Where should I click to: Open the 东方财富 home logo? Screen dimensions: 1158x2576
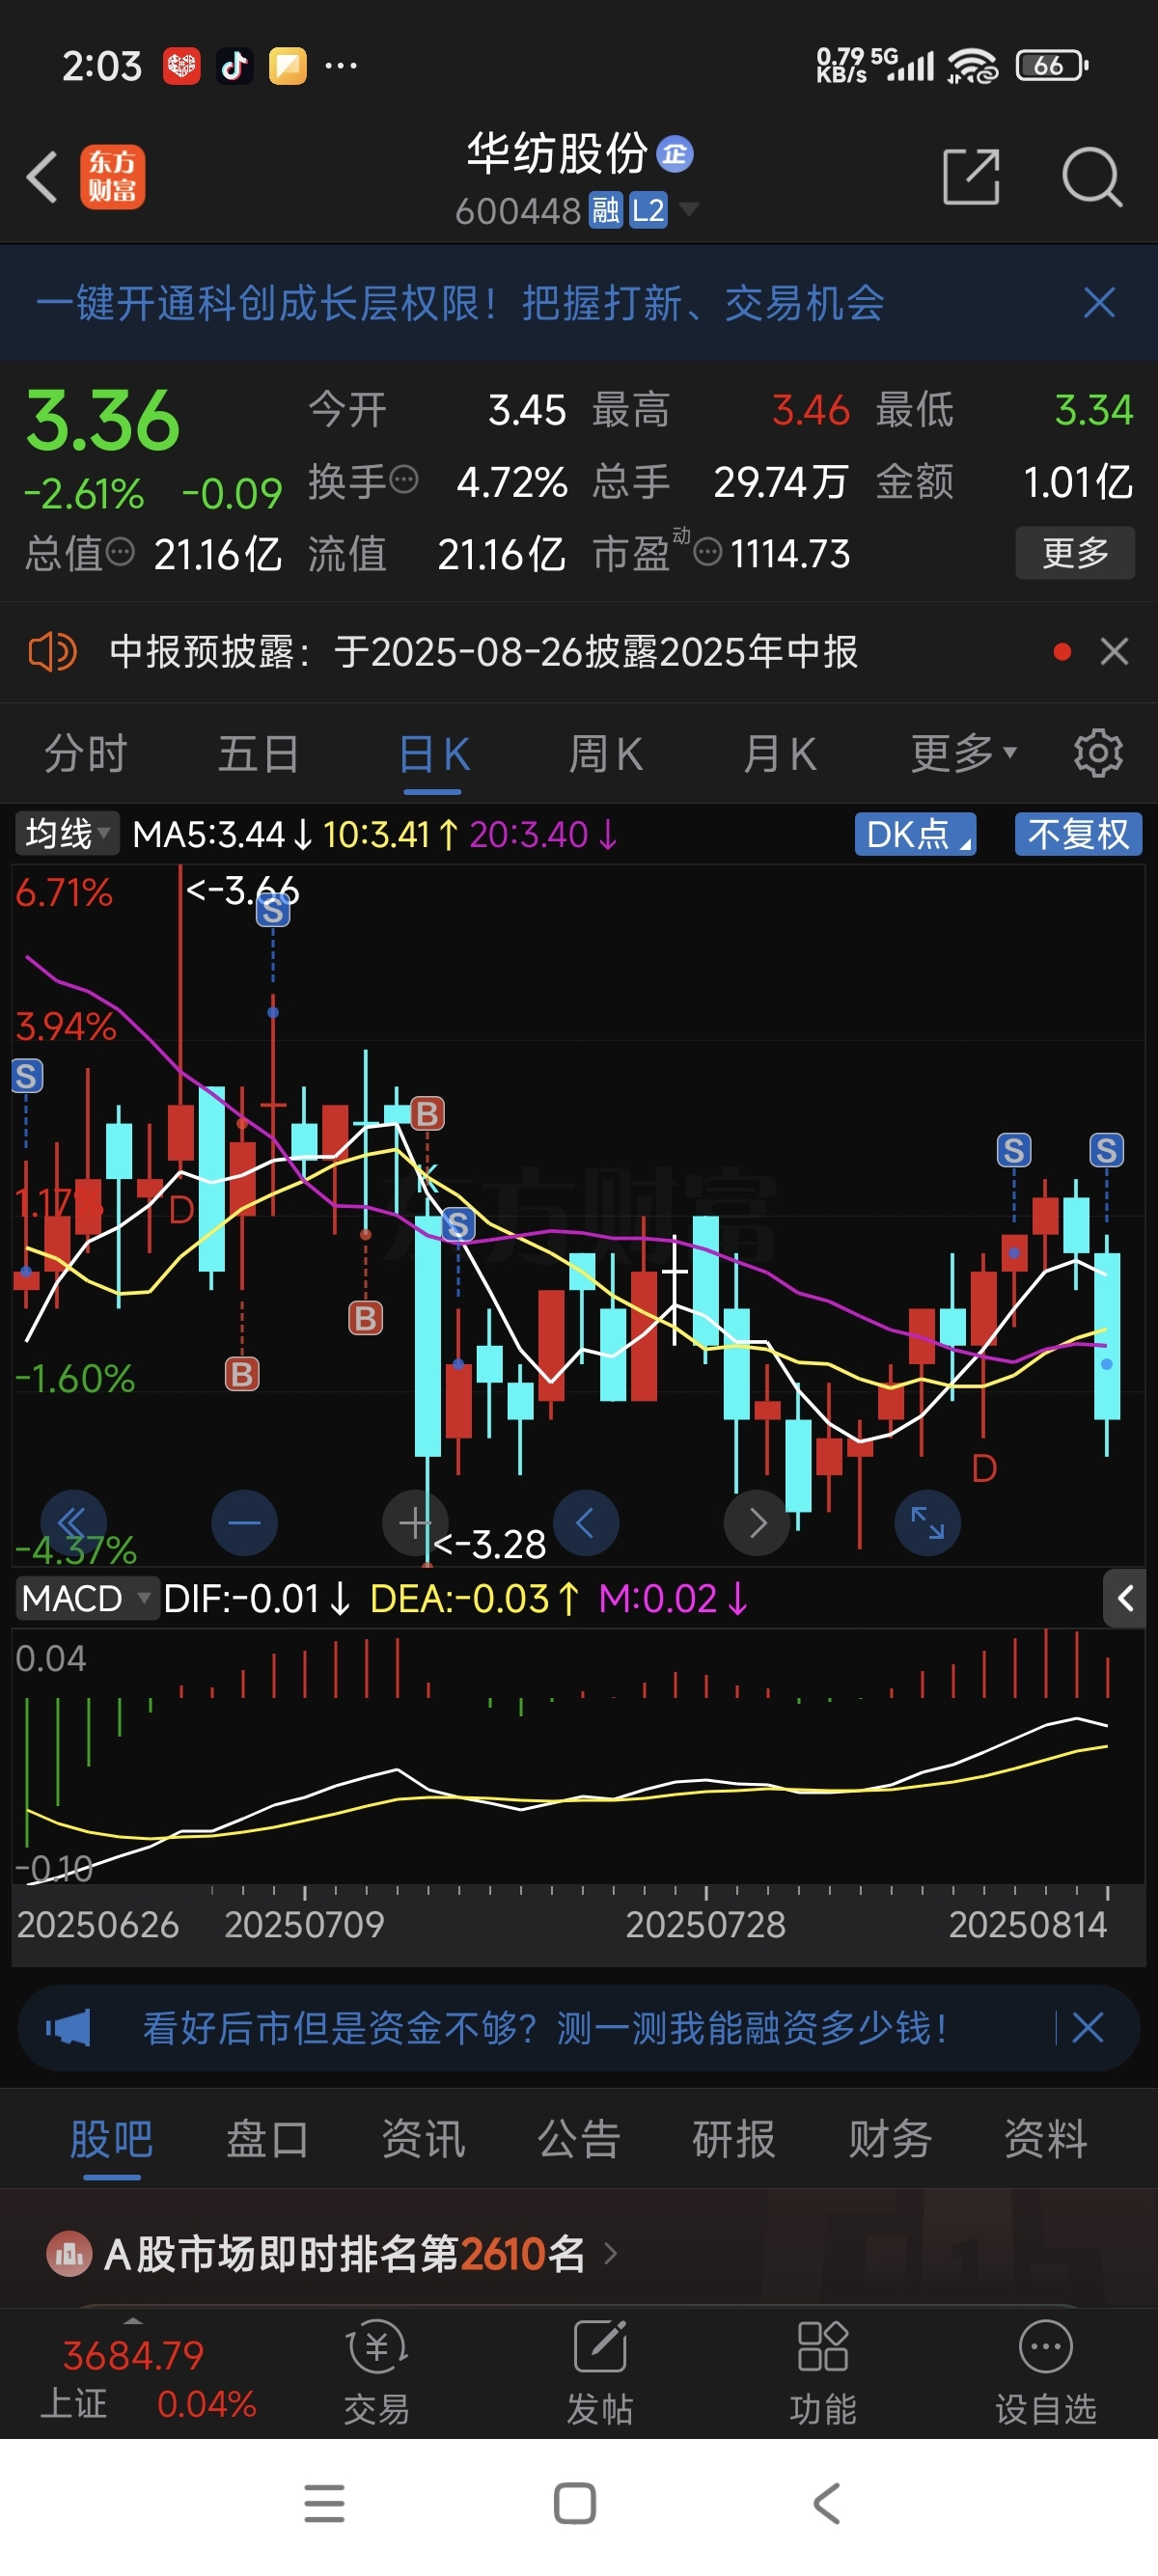click(112, 177)
